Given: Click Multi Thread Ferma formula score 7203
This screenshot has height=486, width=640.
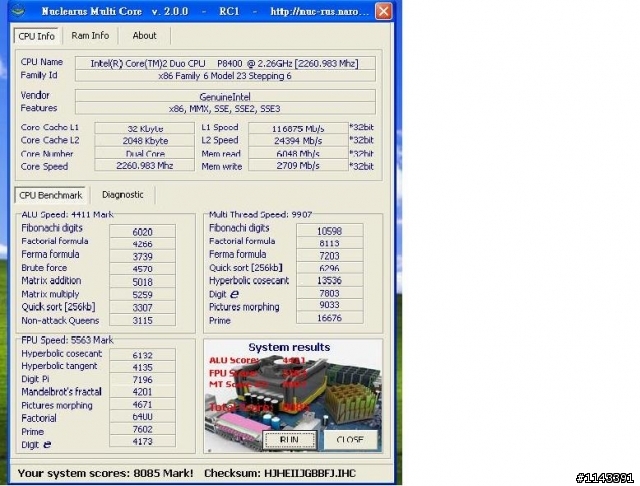Looking at the screenshot, I should click(329, 255).
